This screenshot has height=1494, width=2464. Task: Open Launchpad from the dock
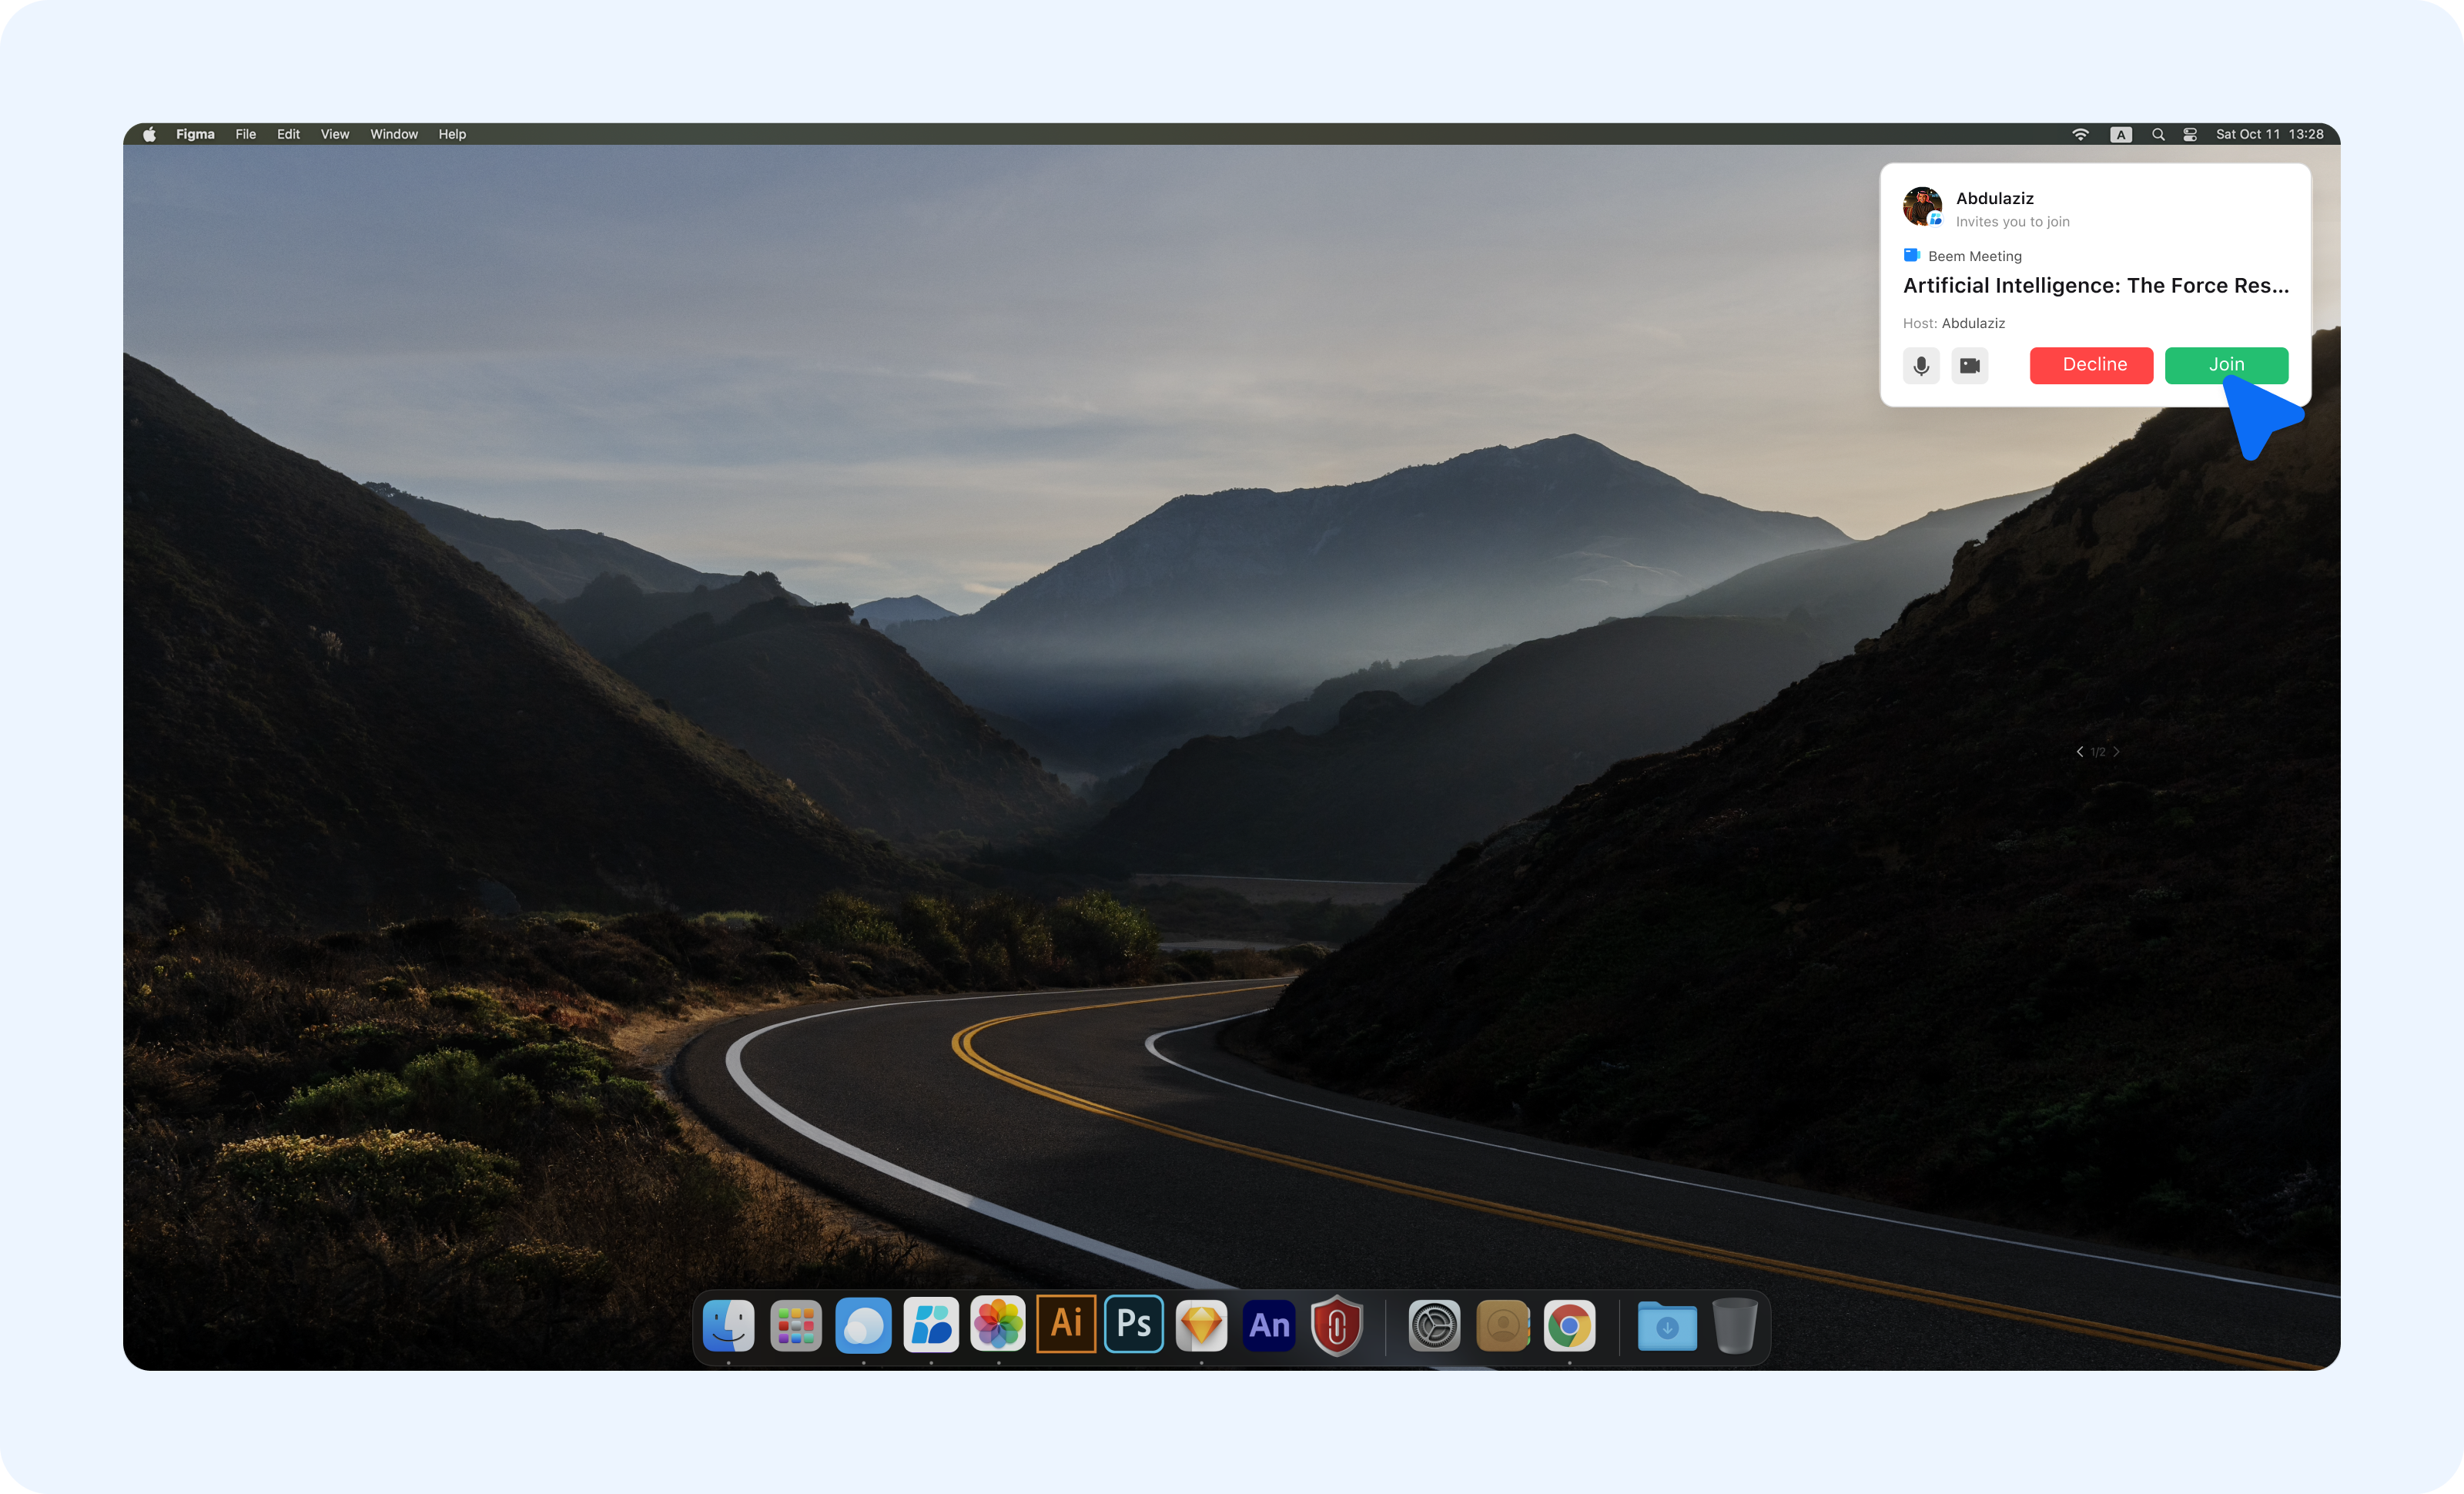pos(796,1326)
